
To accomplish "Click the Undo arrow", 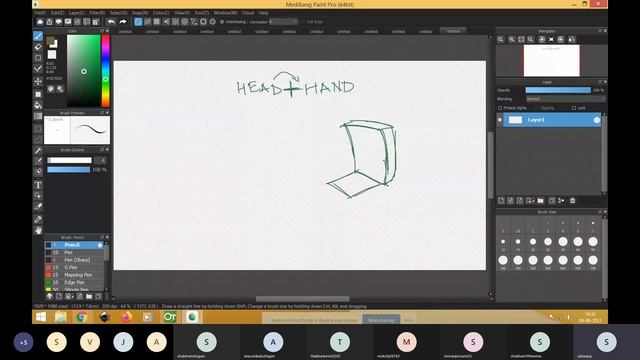I will (x=111, y=22).
